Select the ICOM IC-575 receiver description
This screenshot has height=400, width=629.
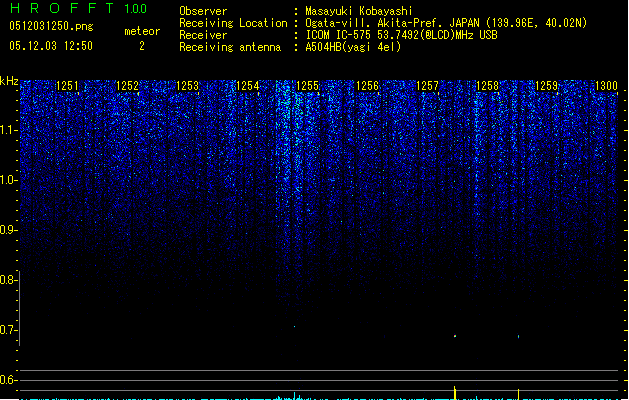pyautogui.click(x=402, y=35)
